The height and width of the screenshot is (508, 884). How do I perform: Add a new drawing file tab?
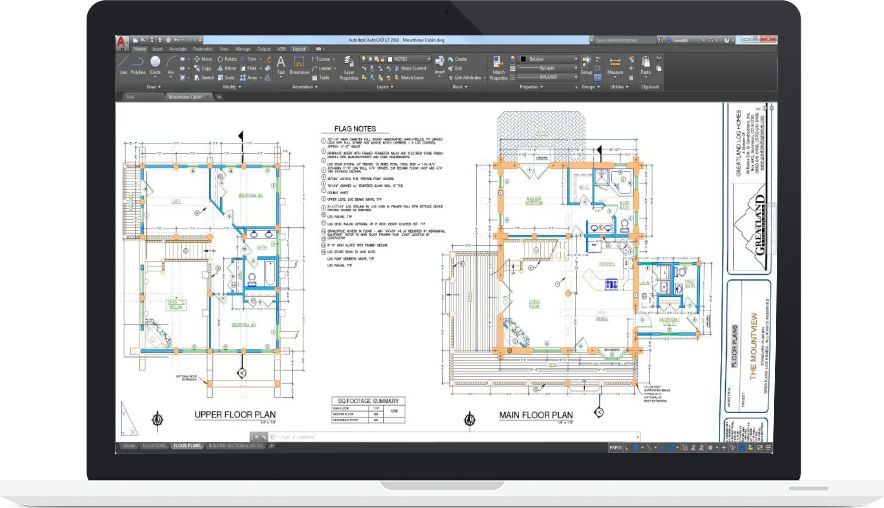[x=219, y=97]
